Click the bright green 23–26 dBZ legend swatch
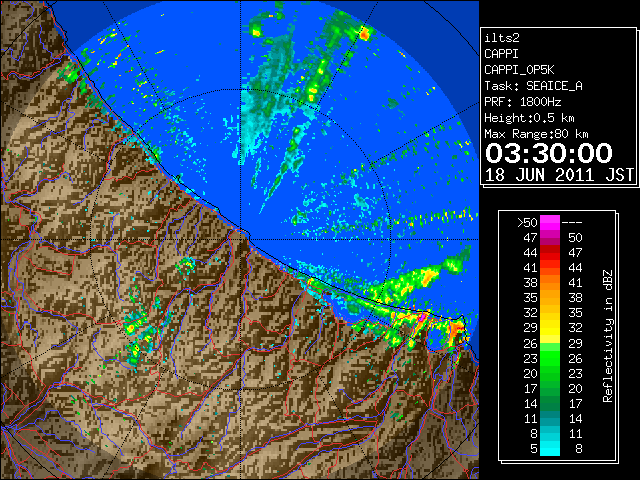Viewport: 640px width, 480px height. pyautogui.click(x=550, y=358)
